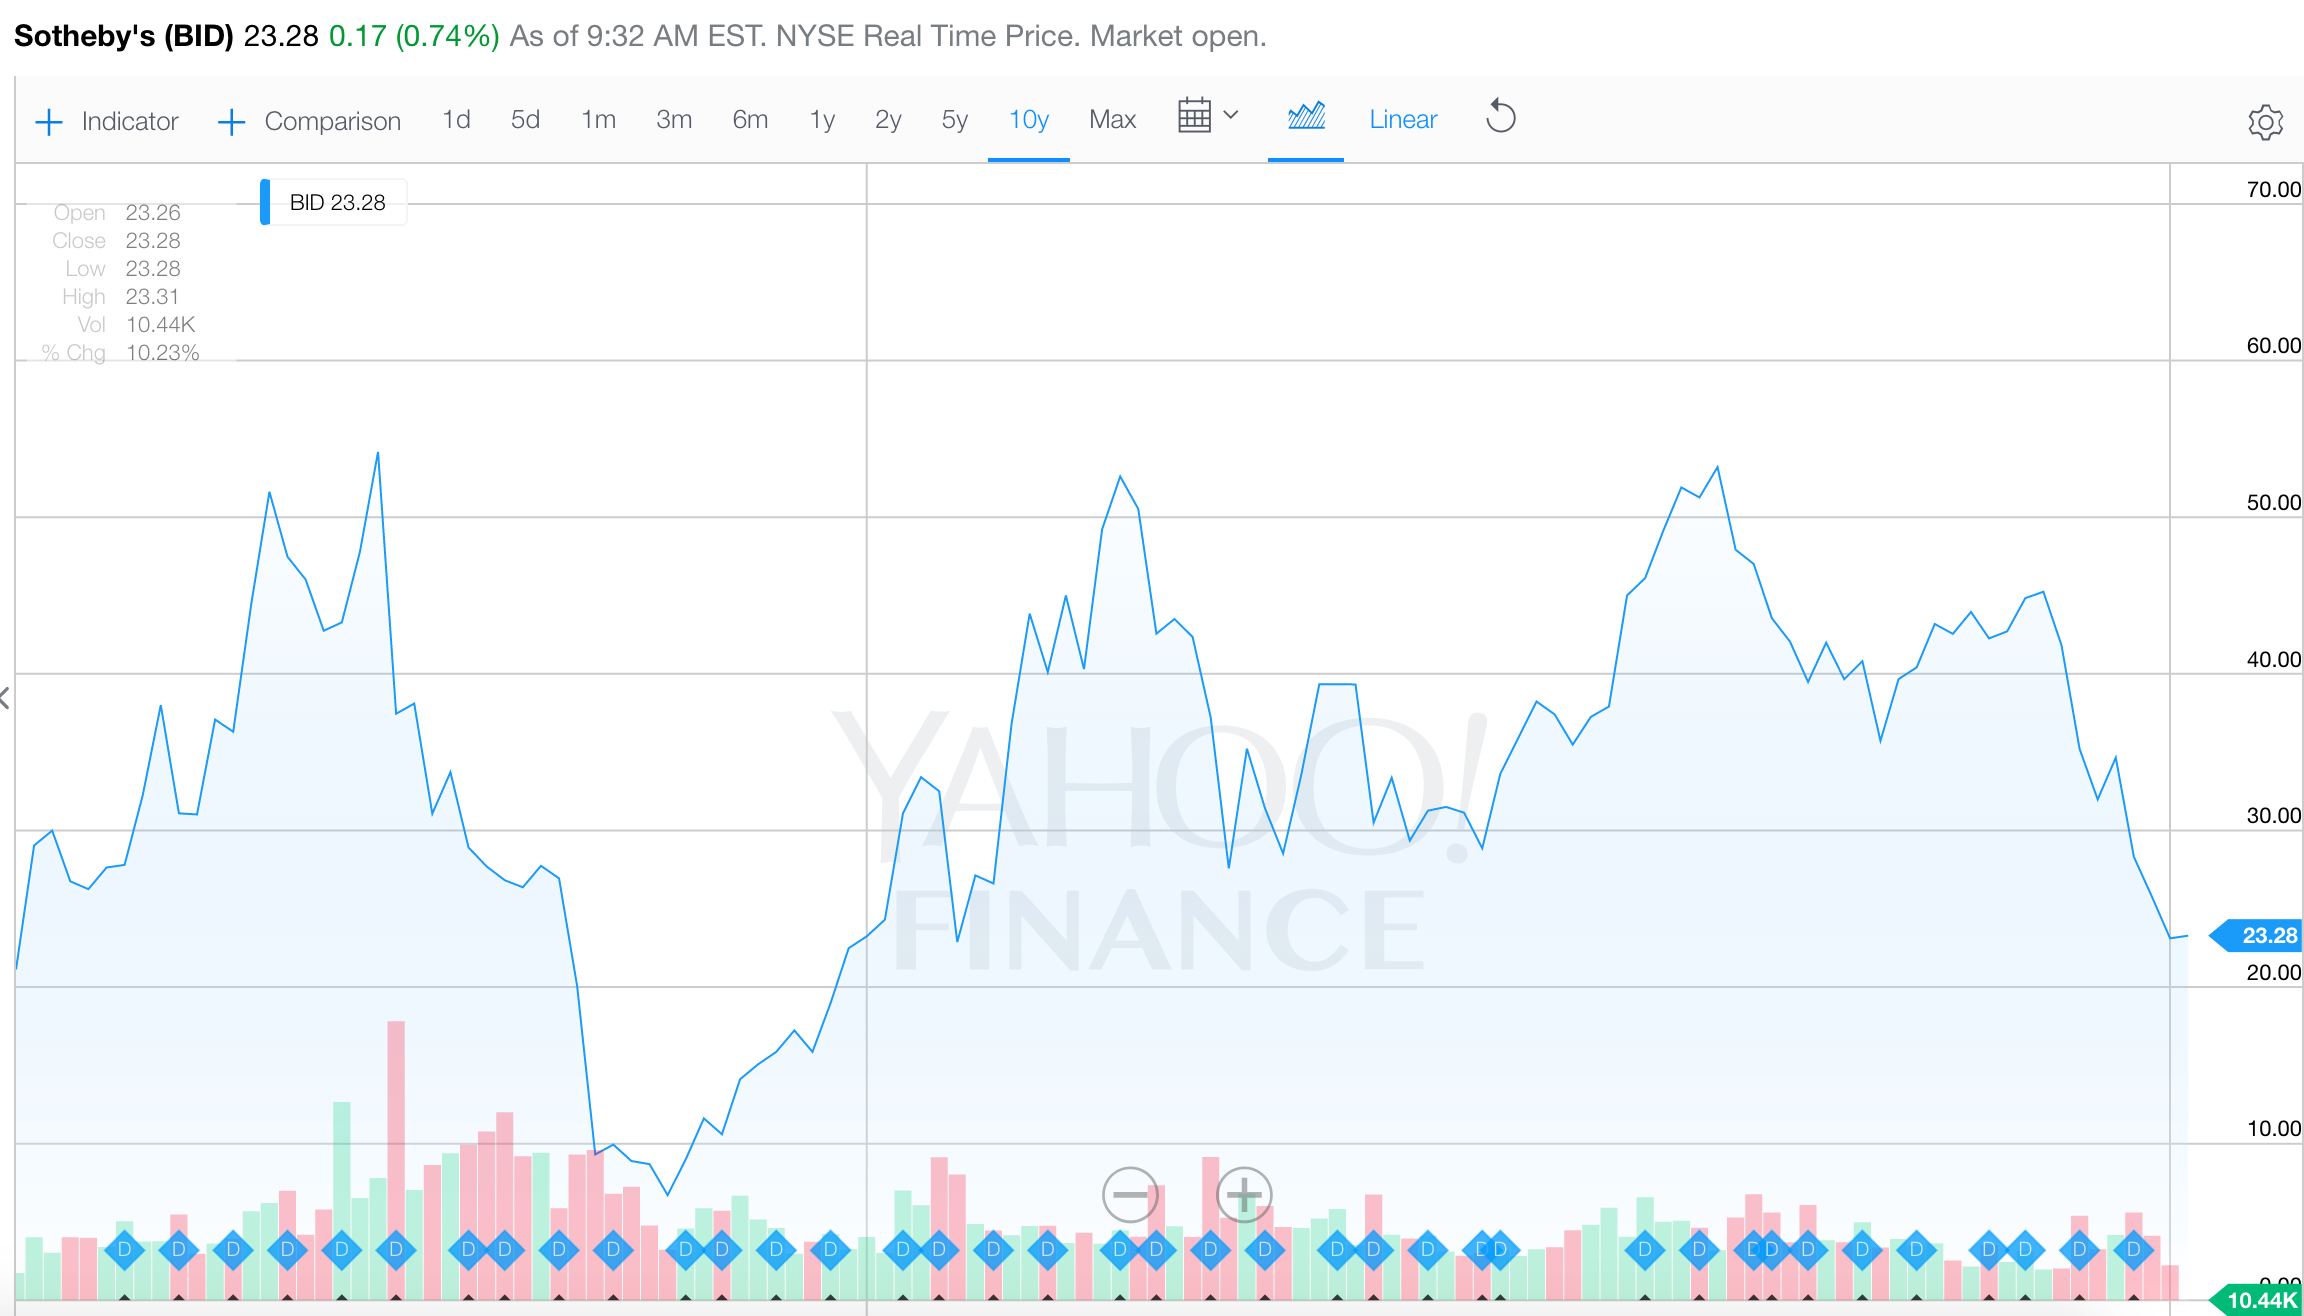
Task: Select the 1d time range
Action: pyautogui.click(x=456, y=120)
